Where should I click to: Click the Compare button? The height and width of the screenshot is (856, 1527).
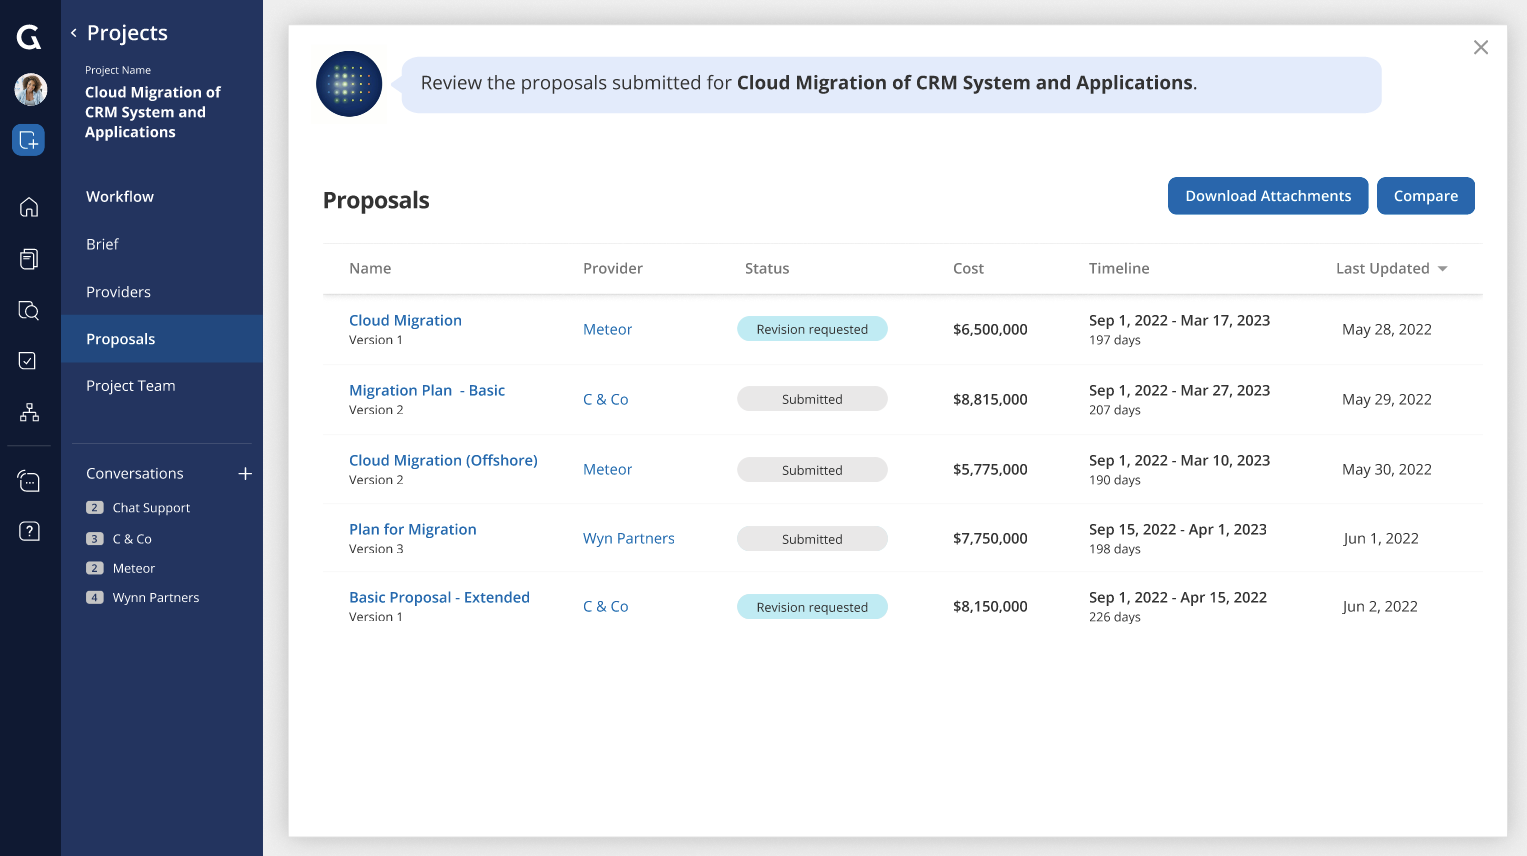[x=1425, y=196]
